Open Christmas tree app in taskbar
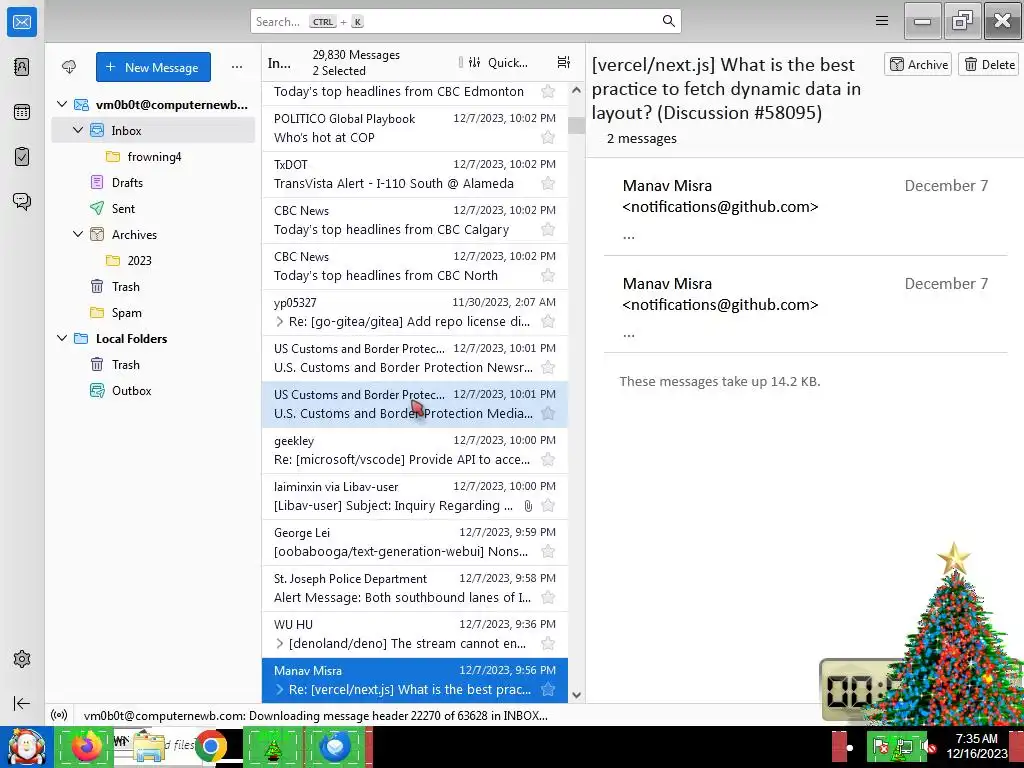1024x768 pixels. point(273,746)
